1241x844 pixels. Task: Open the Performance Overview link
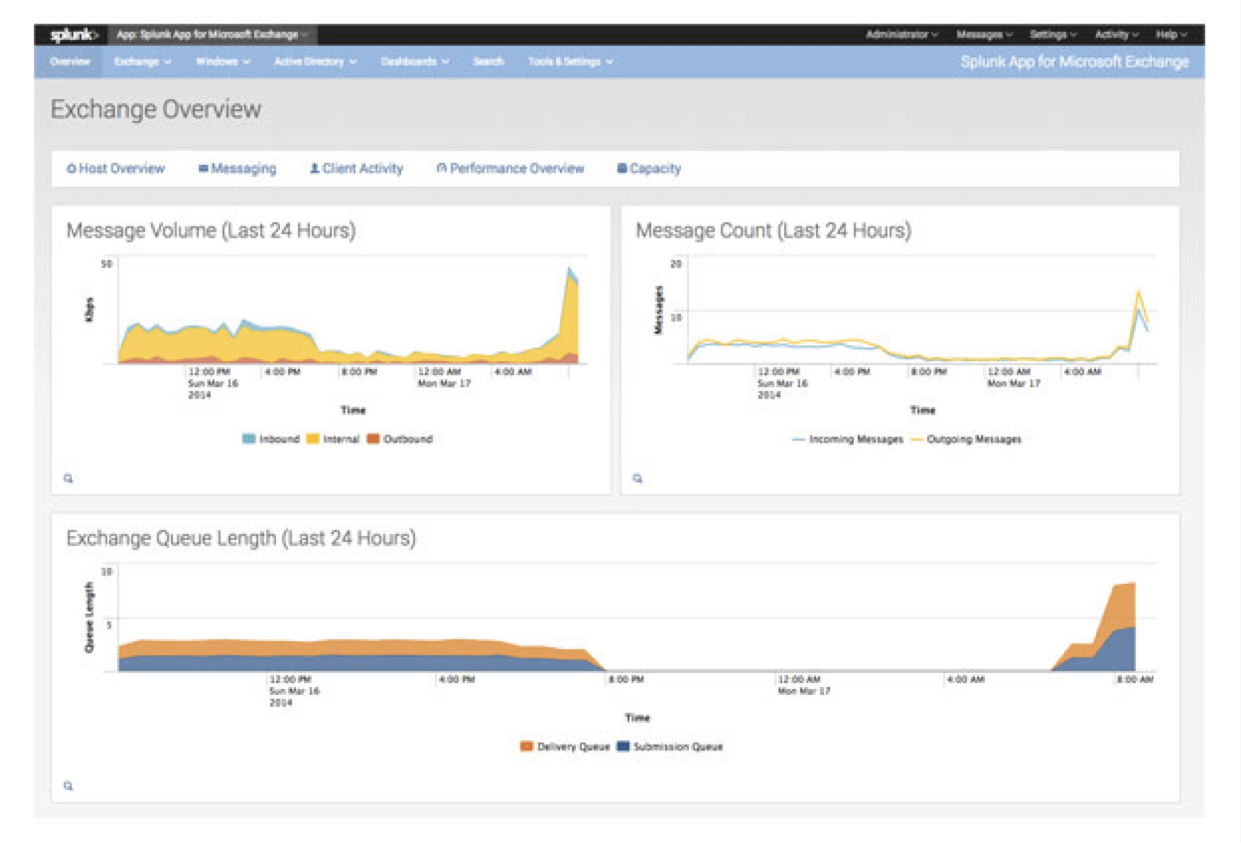[x=510, y=169]
